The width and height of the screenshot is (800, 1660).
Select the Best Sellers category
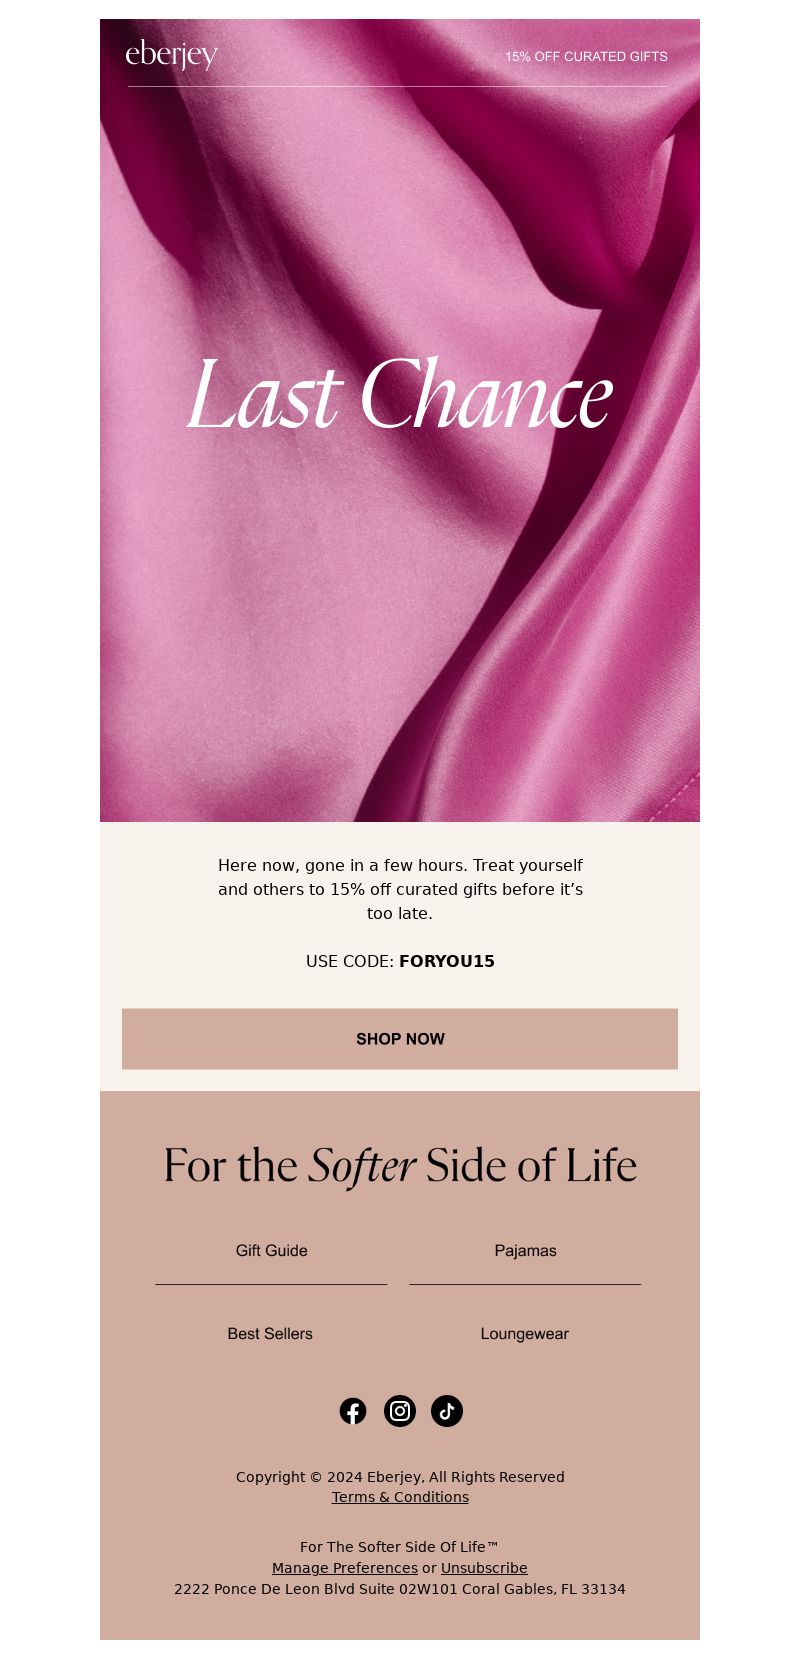[270, 1334]
